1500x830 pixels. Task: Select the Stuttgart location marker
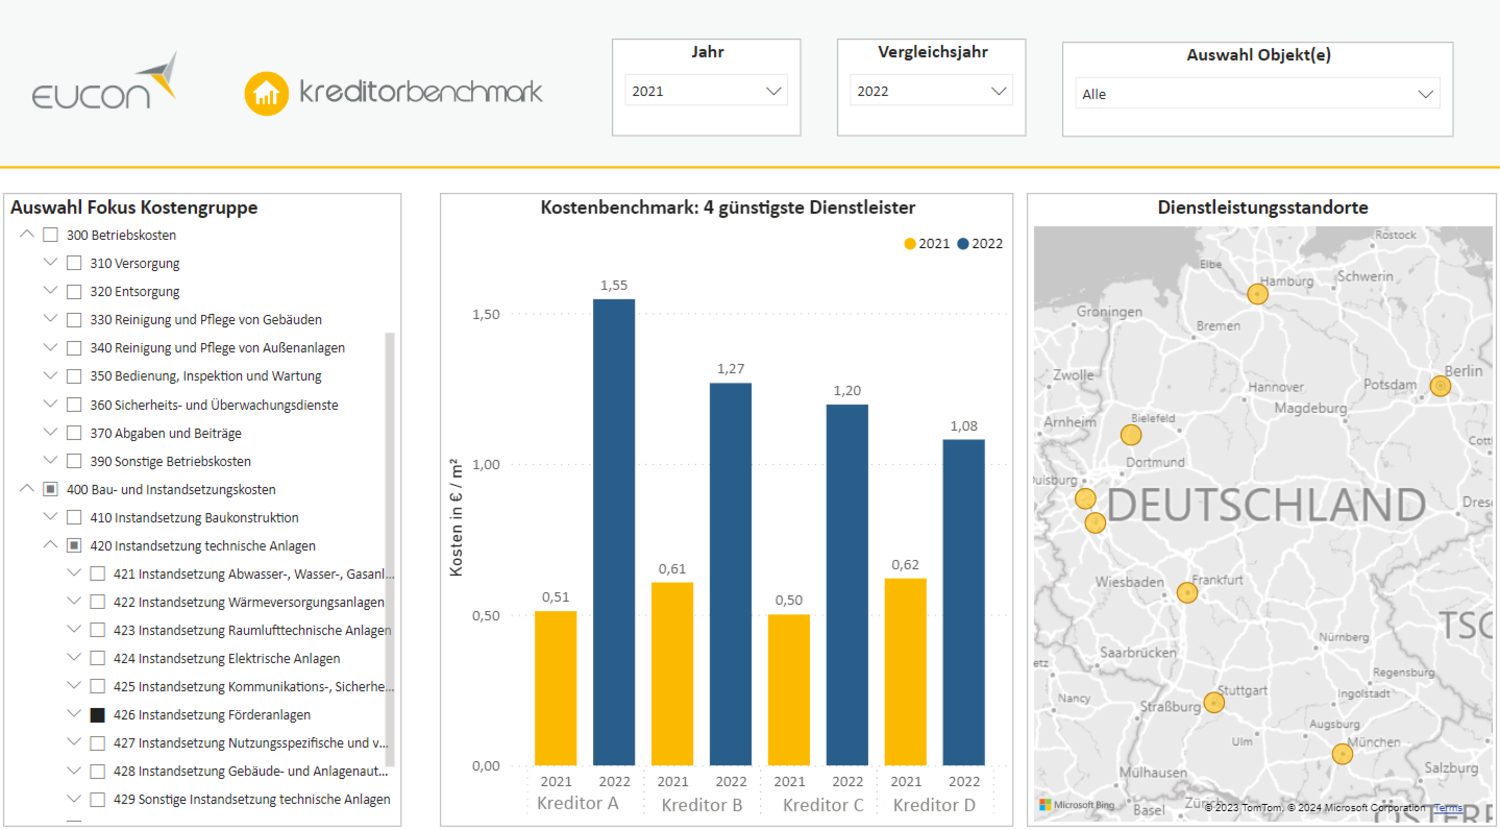coord(1214,702)
